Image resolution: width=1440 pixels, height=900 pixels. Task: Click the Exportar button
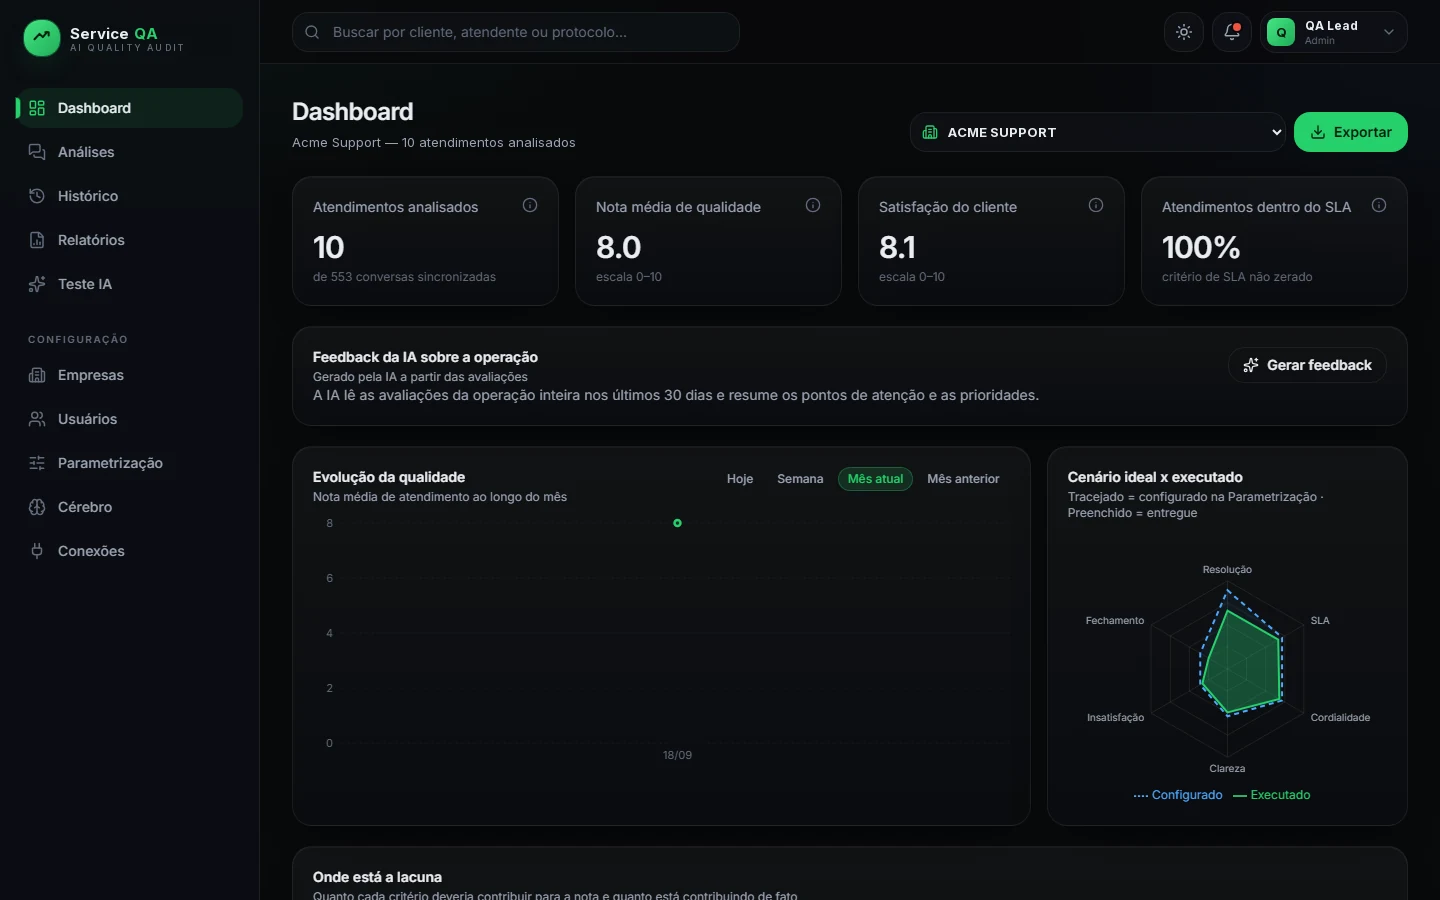(x=1351, y=132)
